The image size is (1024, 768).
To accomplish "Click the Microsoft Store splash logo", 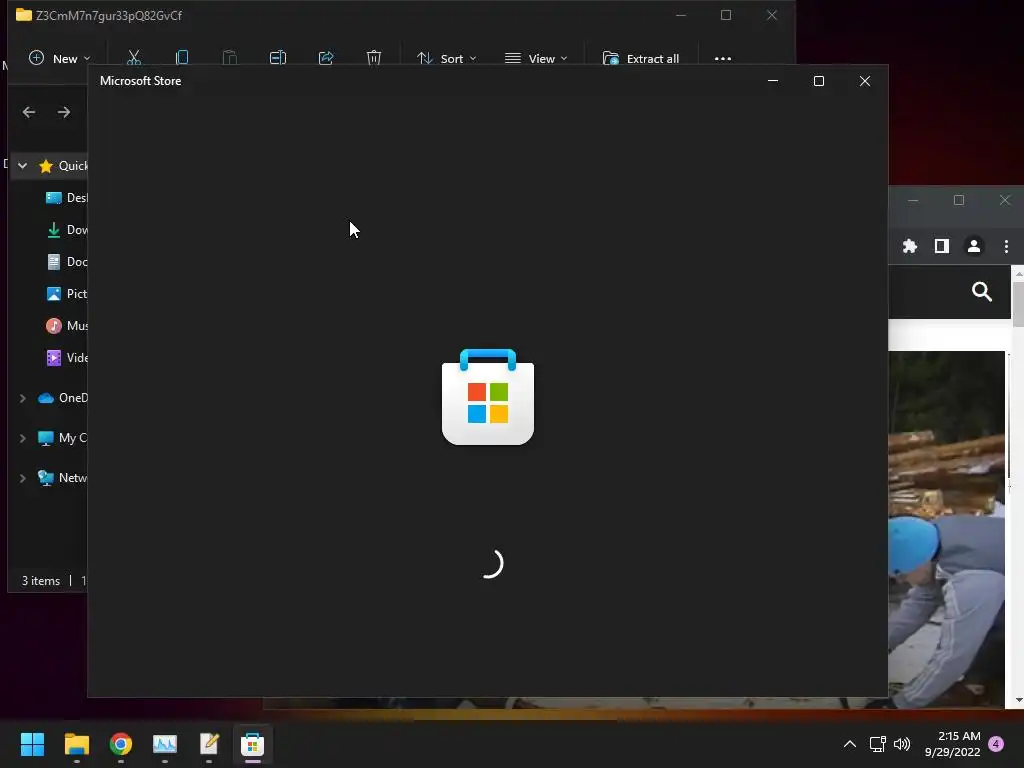I will 488,397.
